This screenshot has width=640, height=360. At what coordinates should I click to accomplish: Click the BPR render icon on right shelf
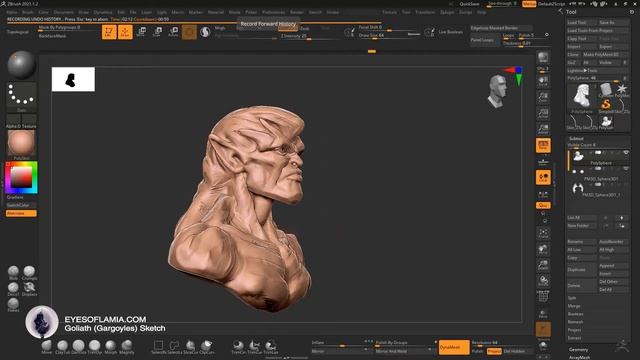pyautogui.click(x=543, y=58)
